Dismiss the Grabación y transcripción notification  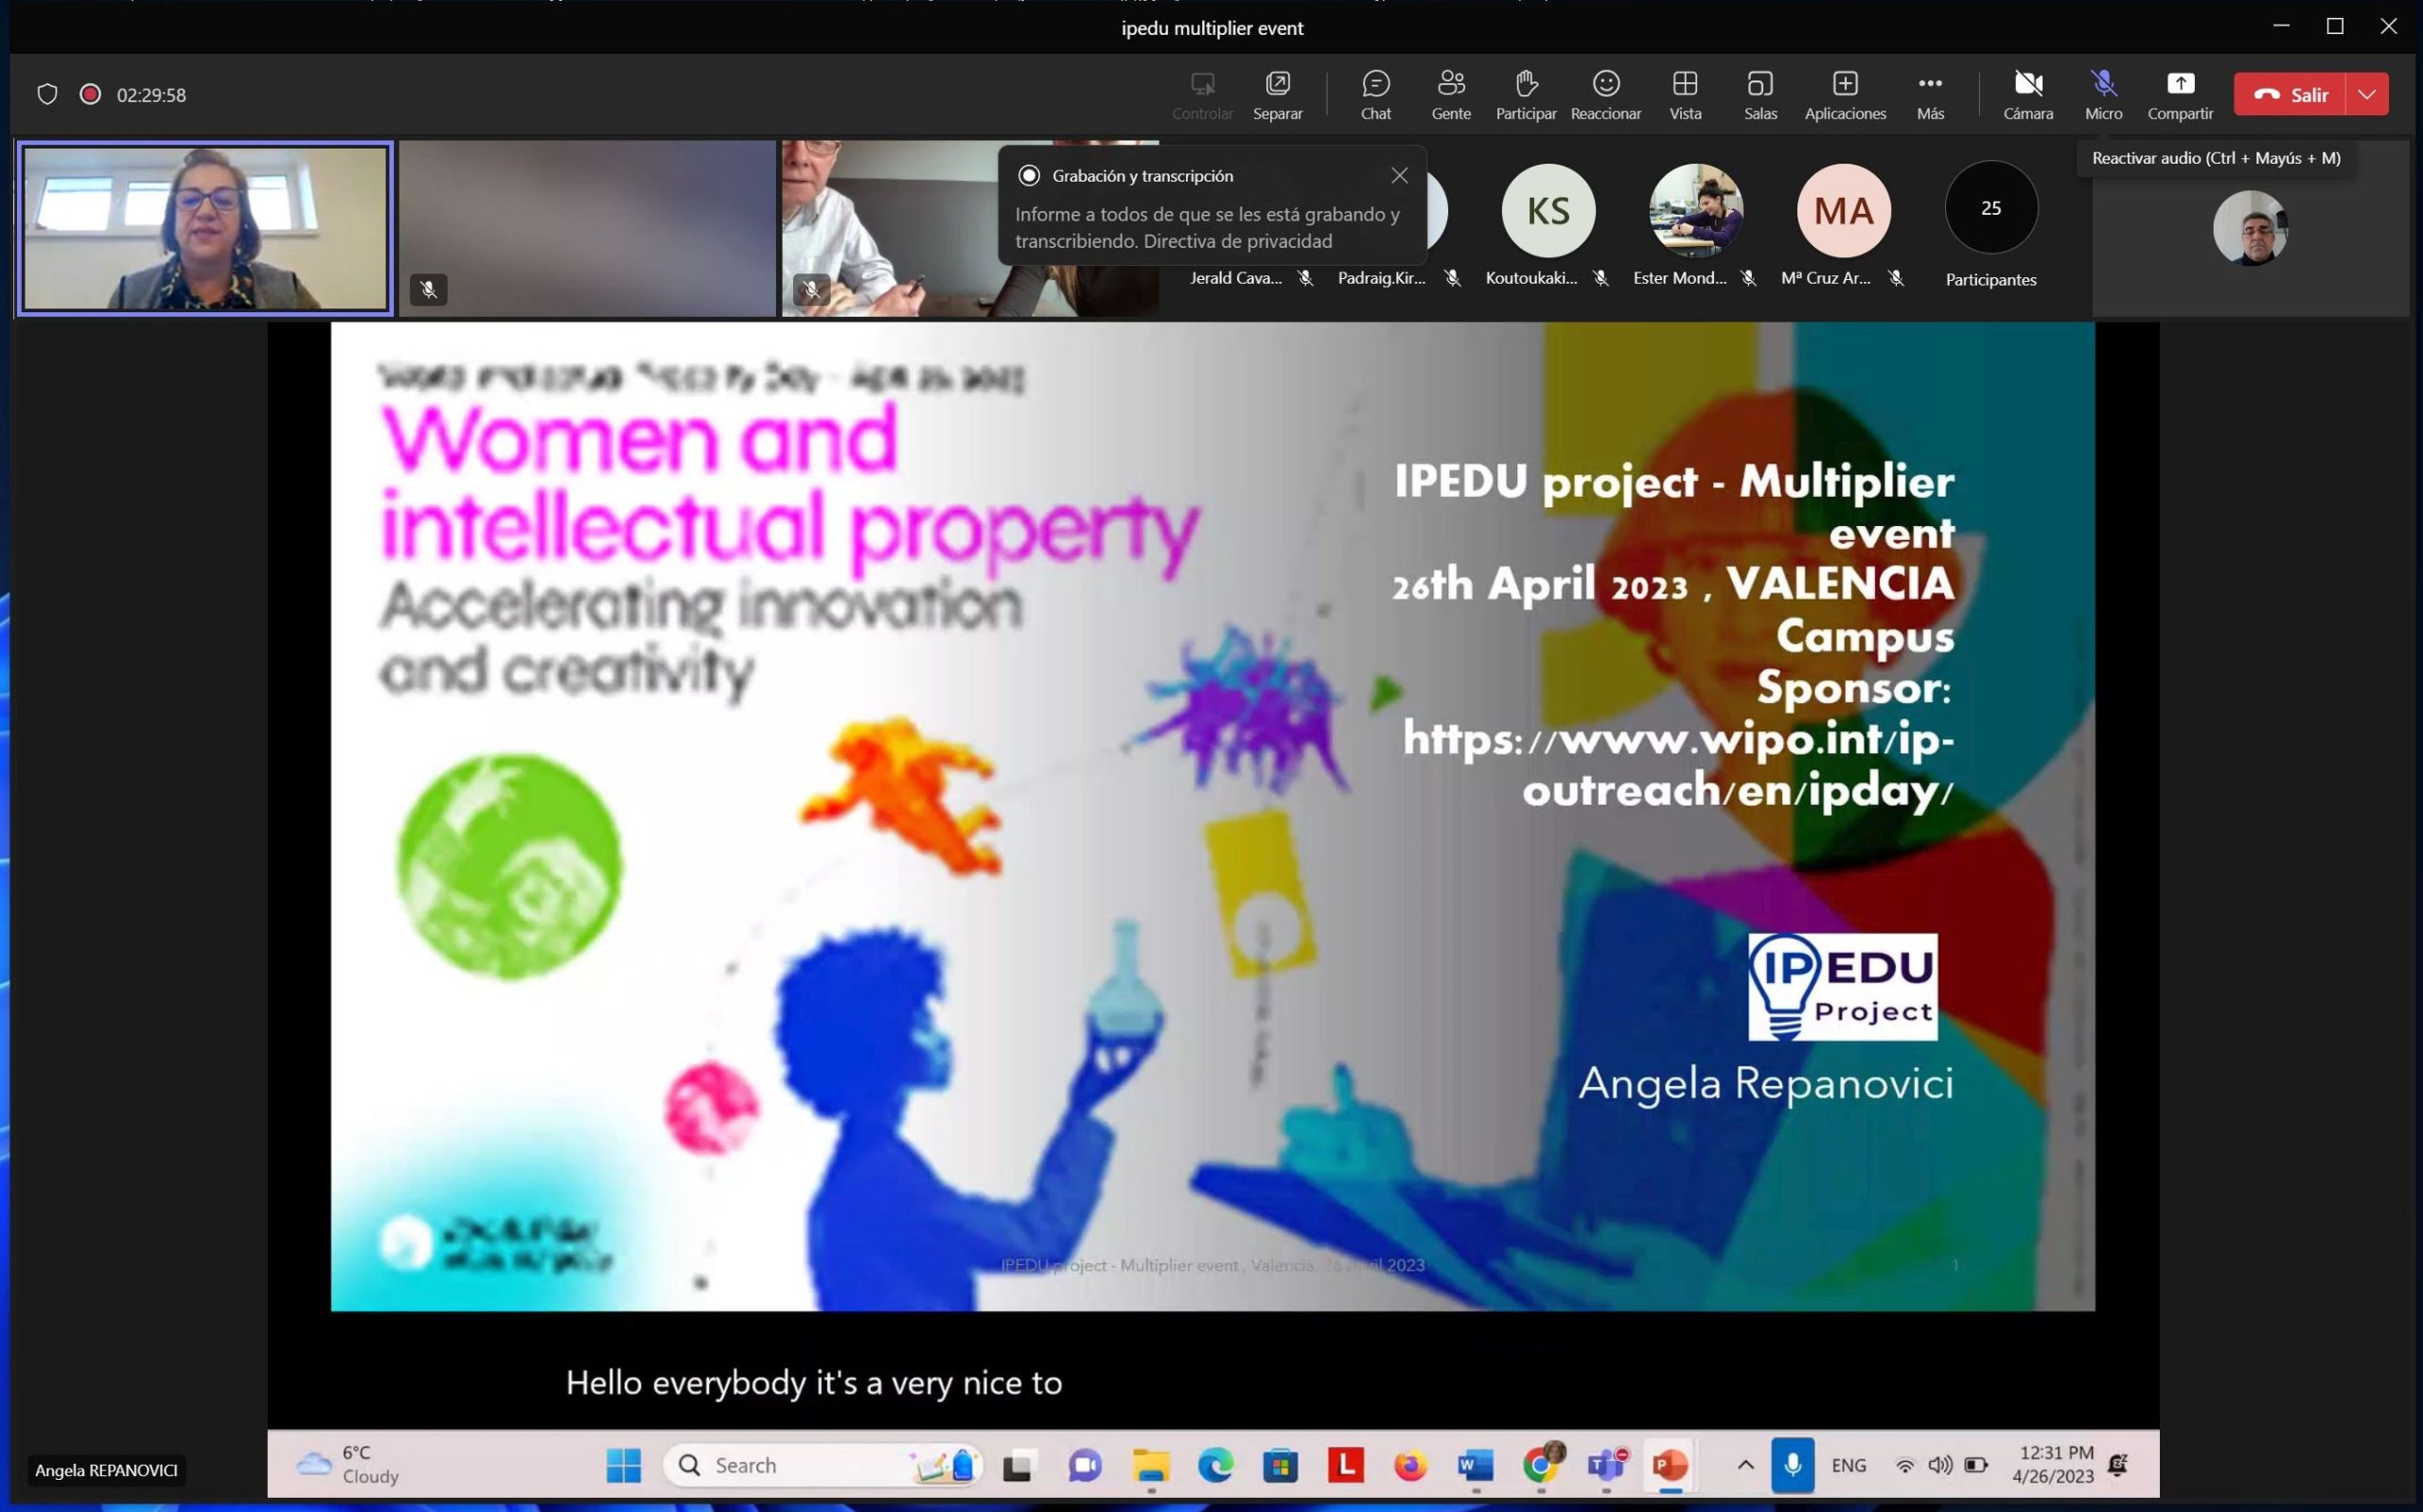(1399, 175)
